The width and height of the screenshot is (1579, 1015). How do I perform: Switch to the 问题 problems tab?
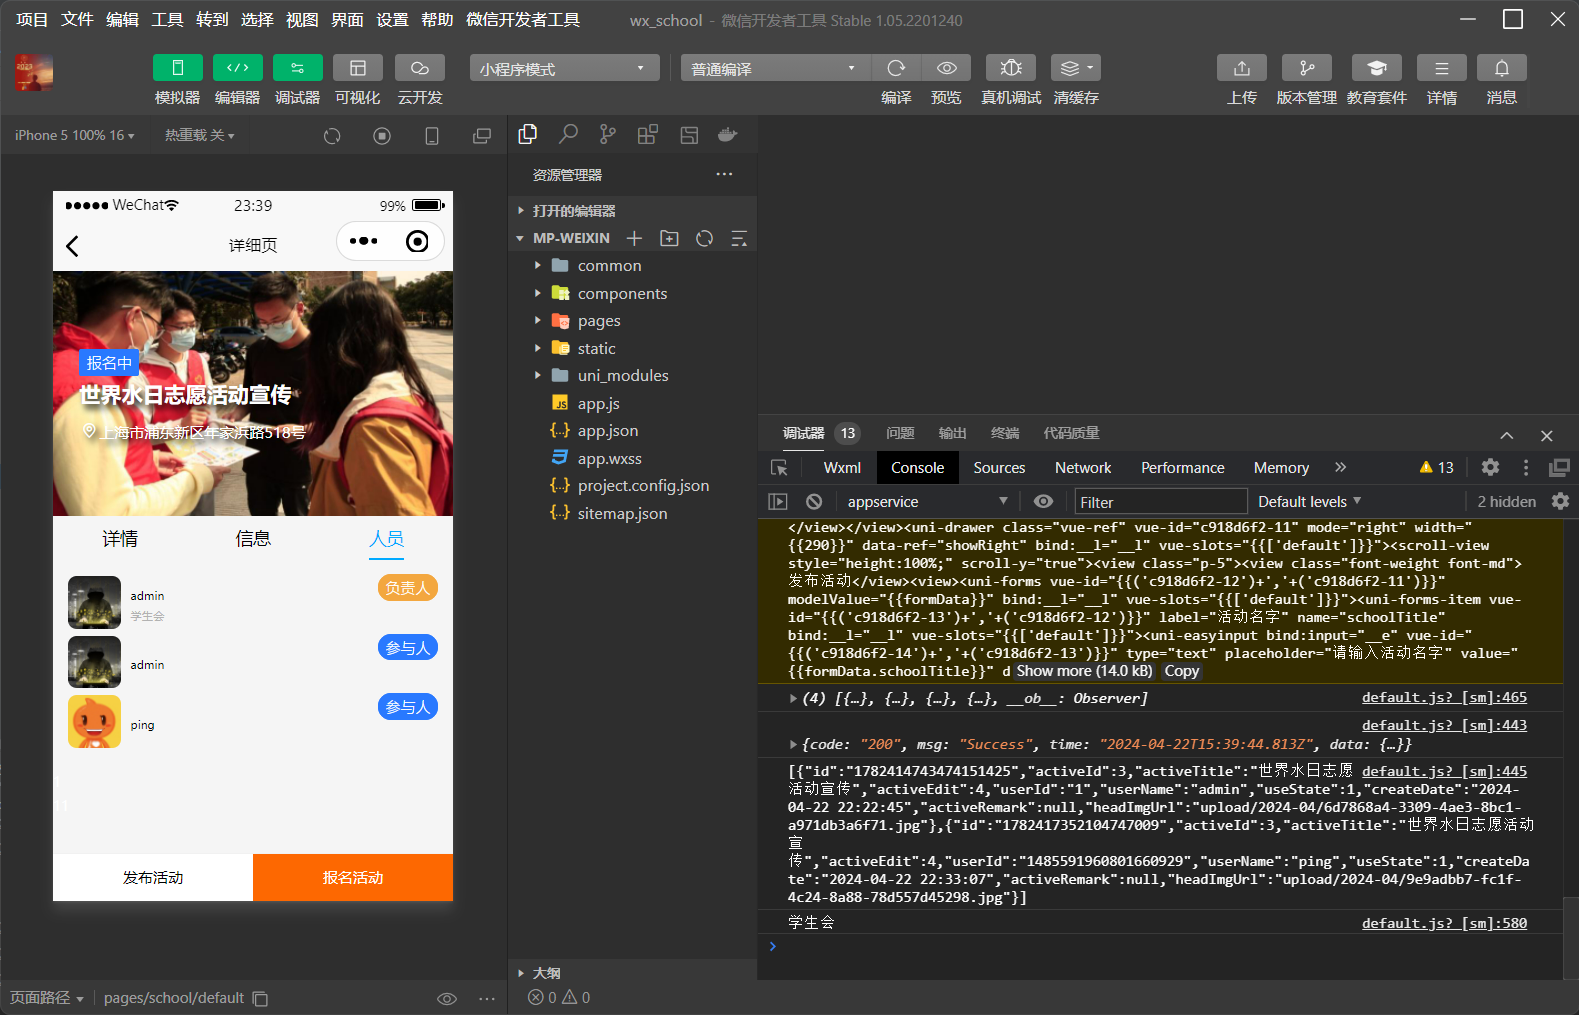pyautogui.click(x=900, y=433)
